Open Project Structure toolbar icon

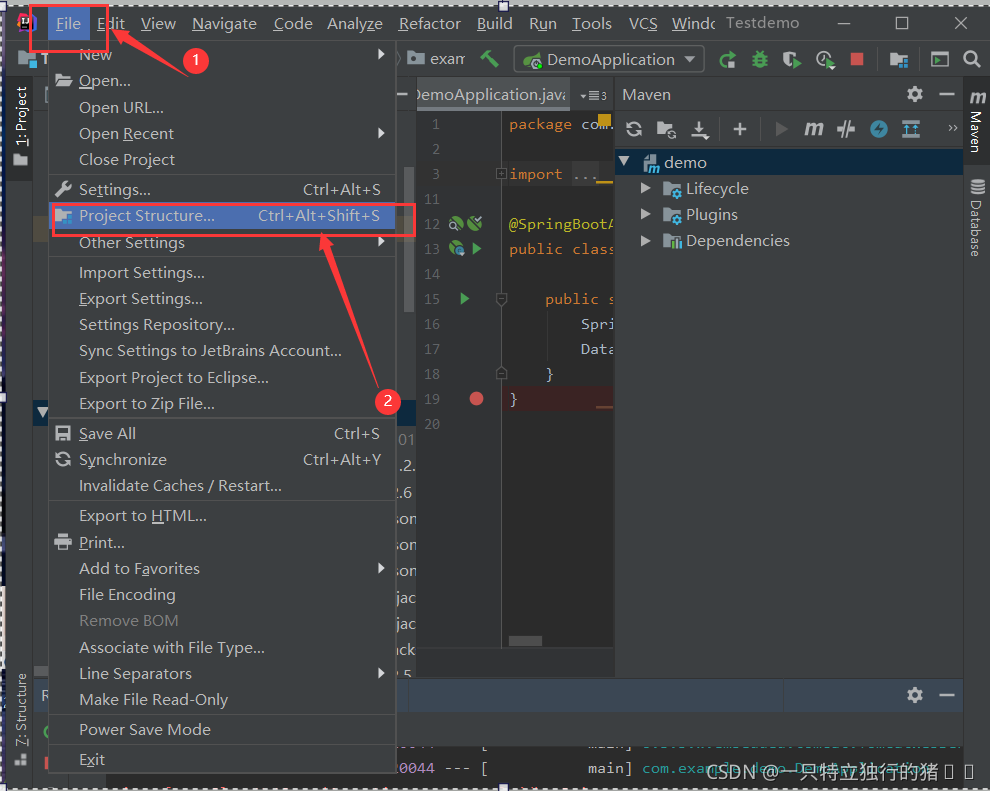(898, 59)
